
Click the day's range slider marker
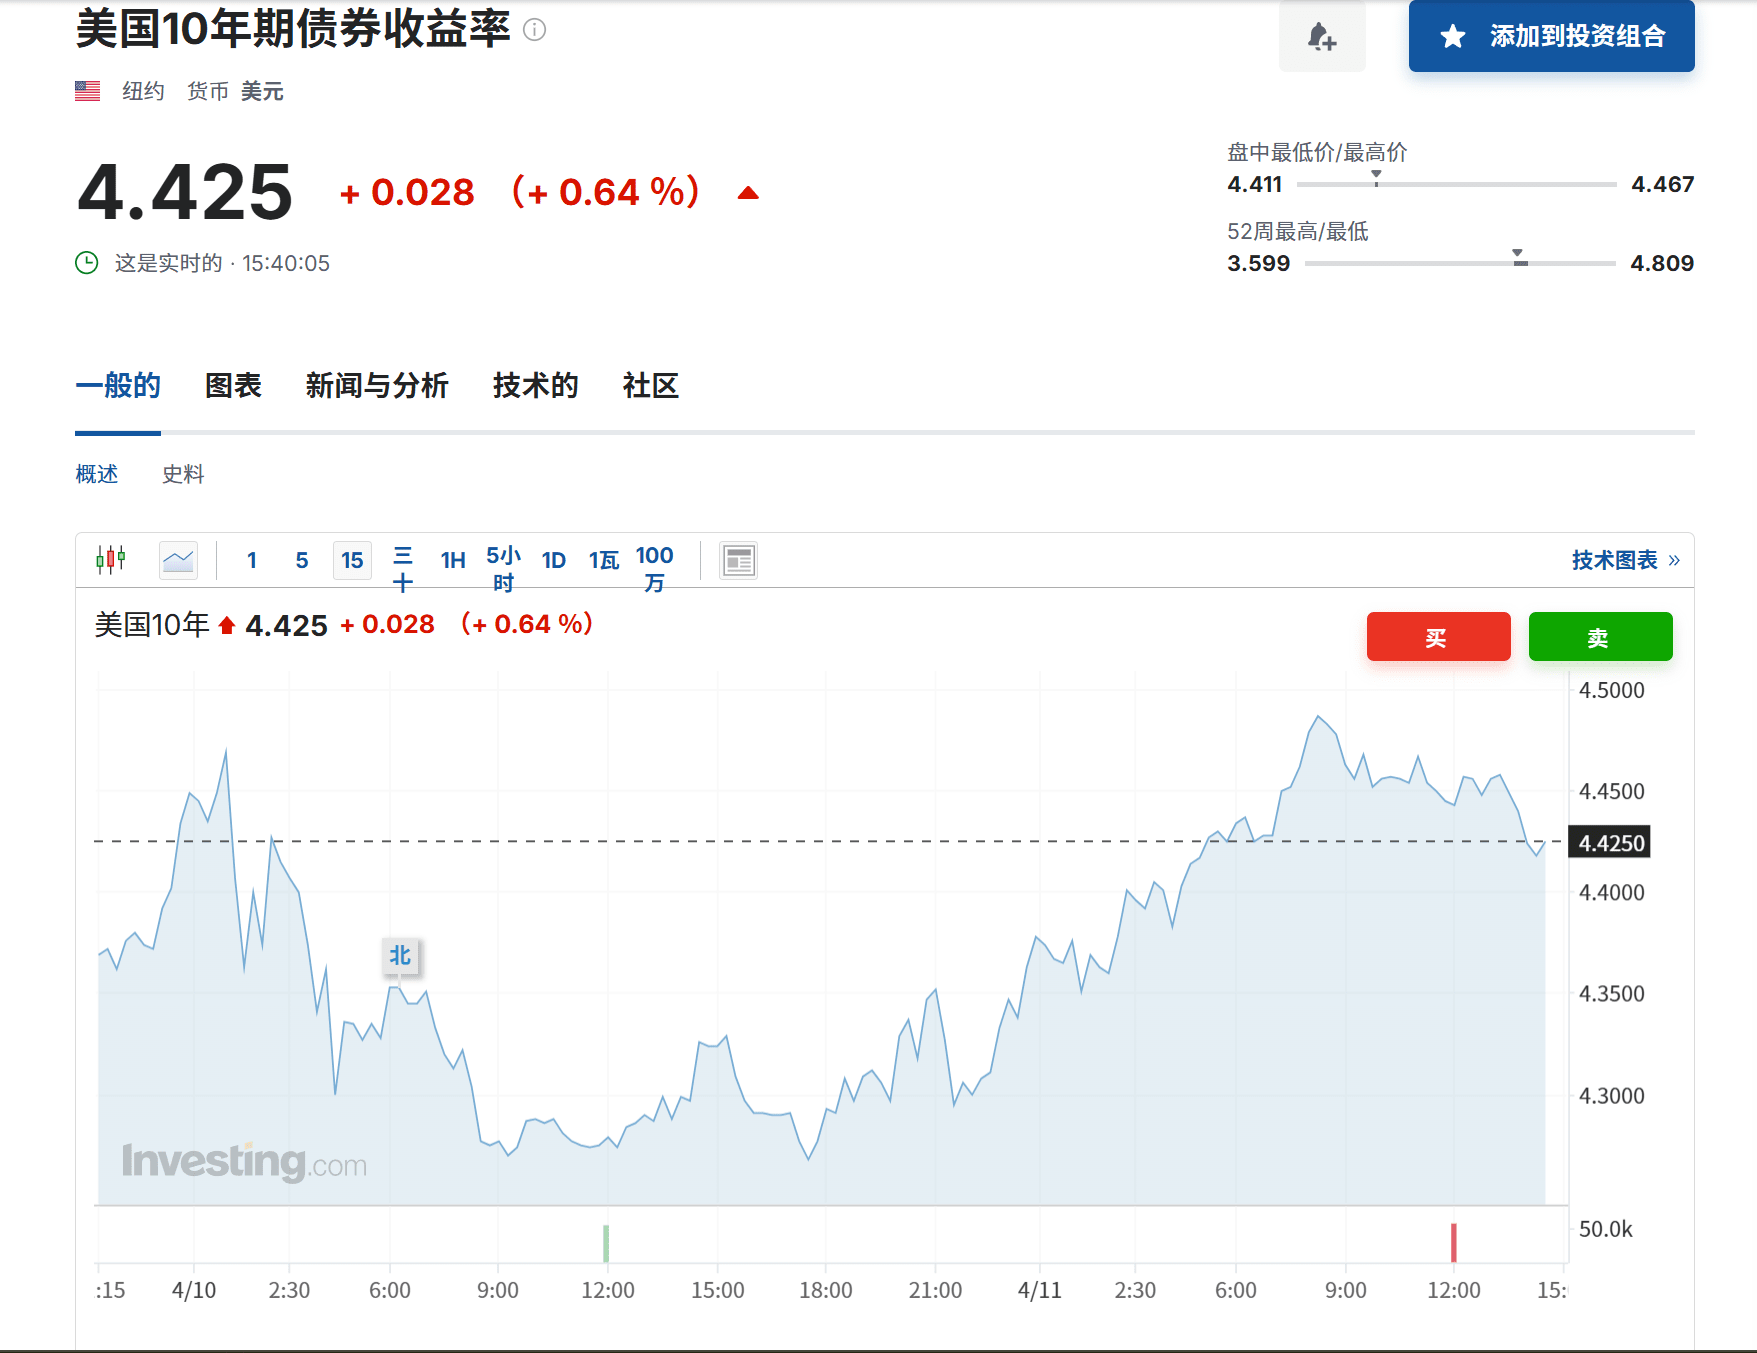(1376, 177)
